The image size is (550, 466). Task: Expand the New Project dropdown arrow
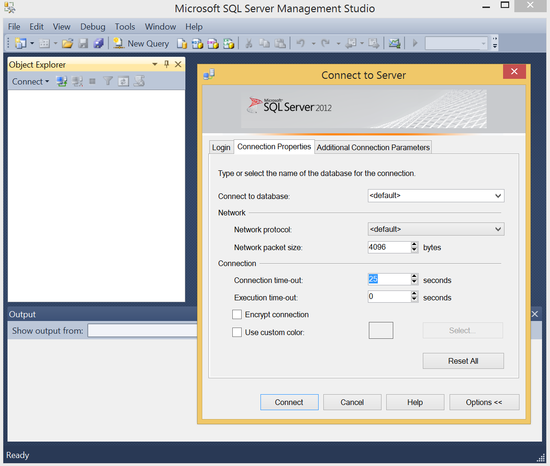(32, 43)
